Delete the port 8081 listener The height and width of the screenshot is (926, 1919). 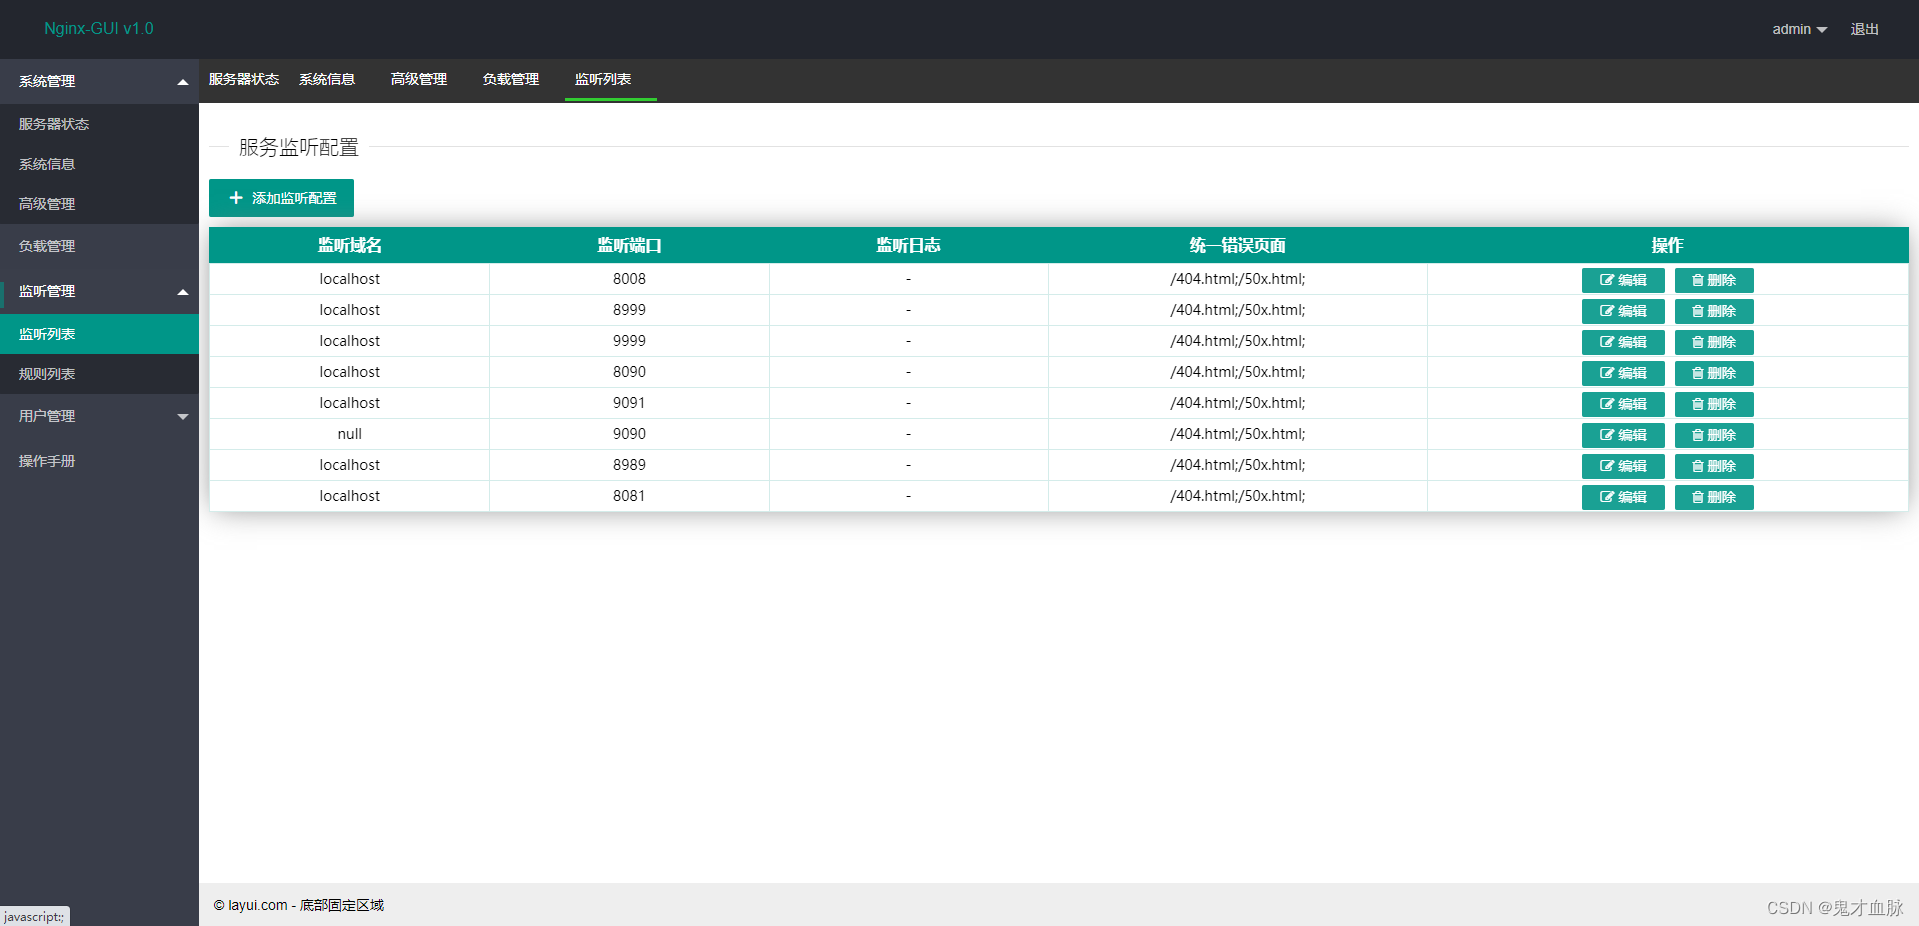point(1714,497)
